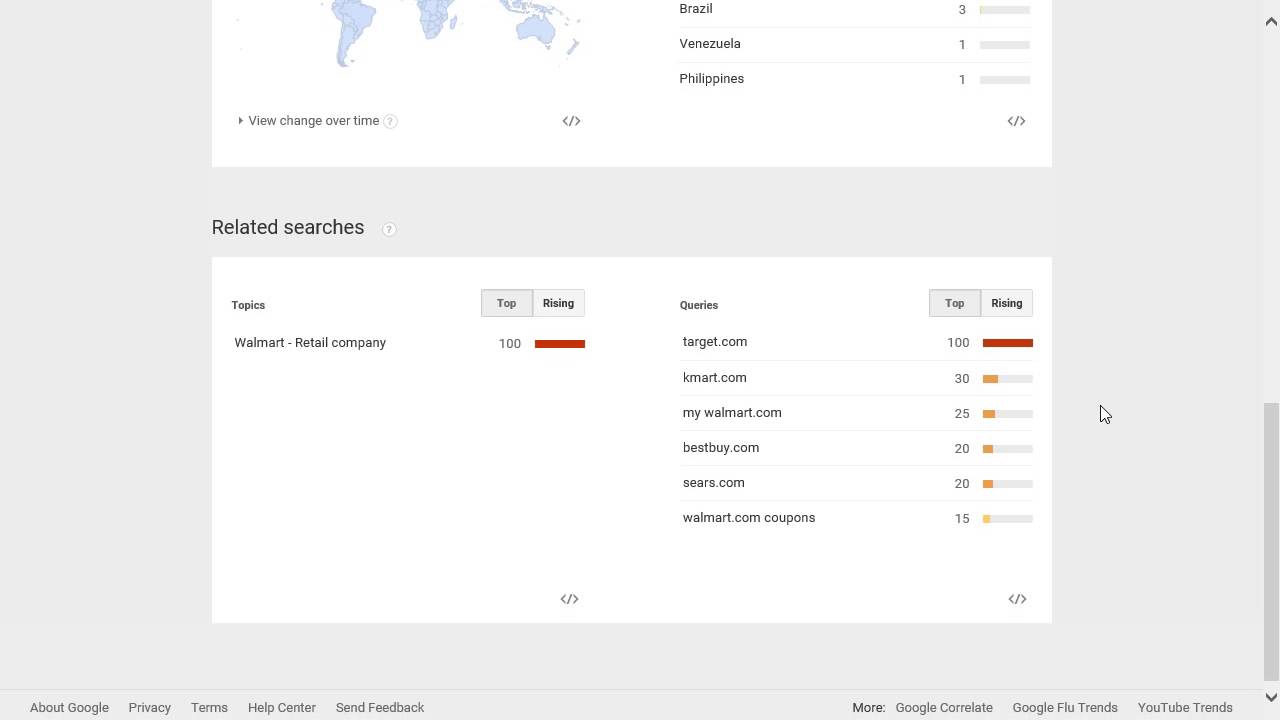
Task: Open Walmart - Retail company topic
Action: pyautogui.click(x=310, y=343)
